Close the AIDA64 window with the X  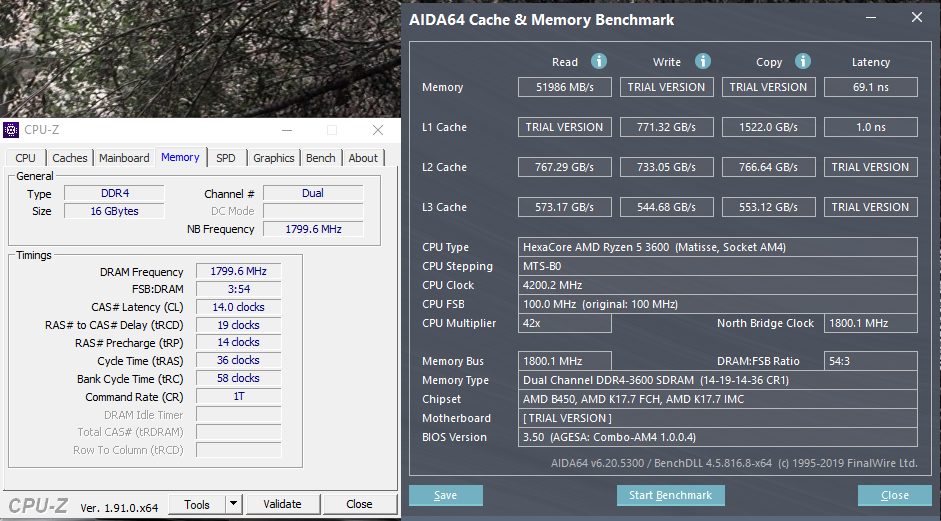coord(916,17)
